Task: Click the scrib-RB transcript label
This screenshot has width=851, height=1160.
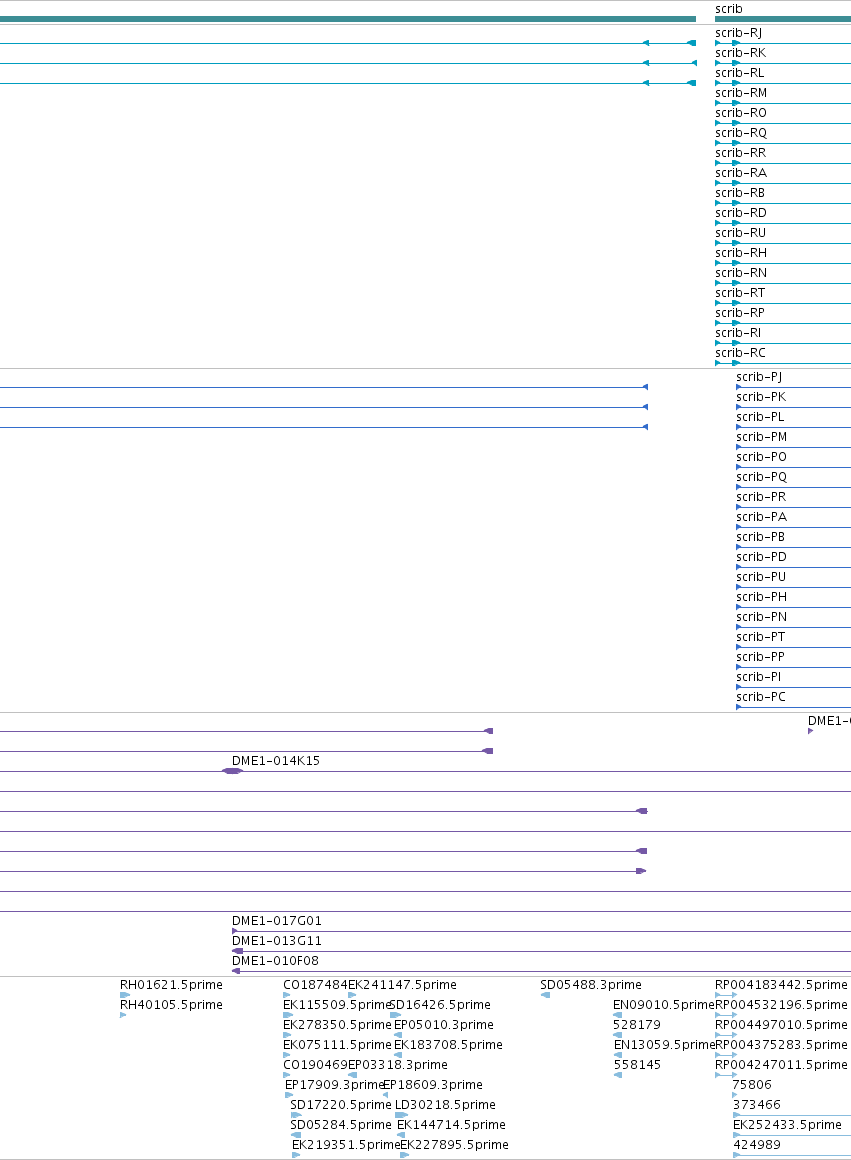Action: pos(740,192)
